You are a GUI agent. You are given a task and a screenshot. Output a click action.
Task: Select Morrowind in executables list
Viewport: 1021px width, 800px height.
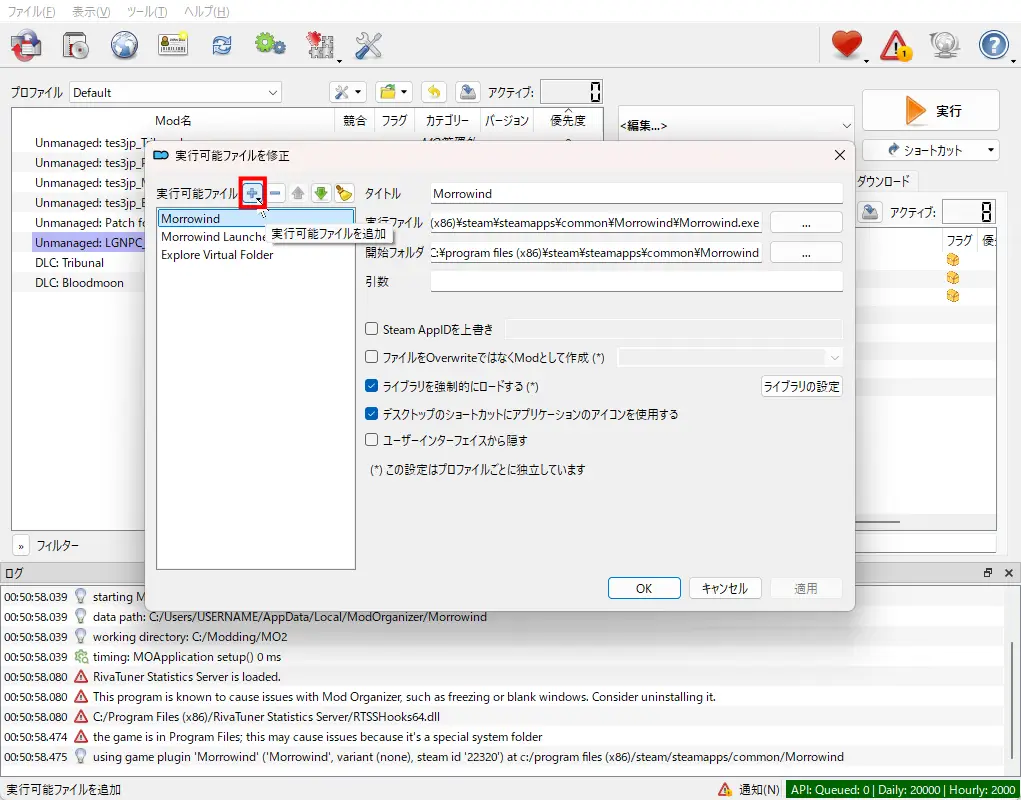point(256,218)
